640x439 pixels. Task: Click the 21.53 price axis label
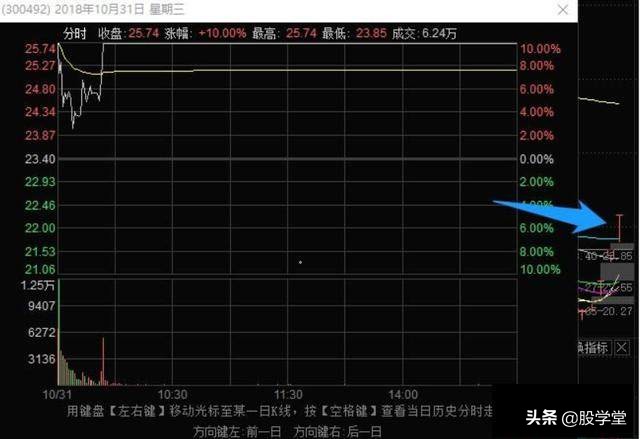pyautogui.click(x=40, y=252)
